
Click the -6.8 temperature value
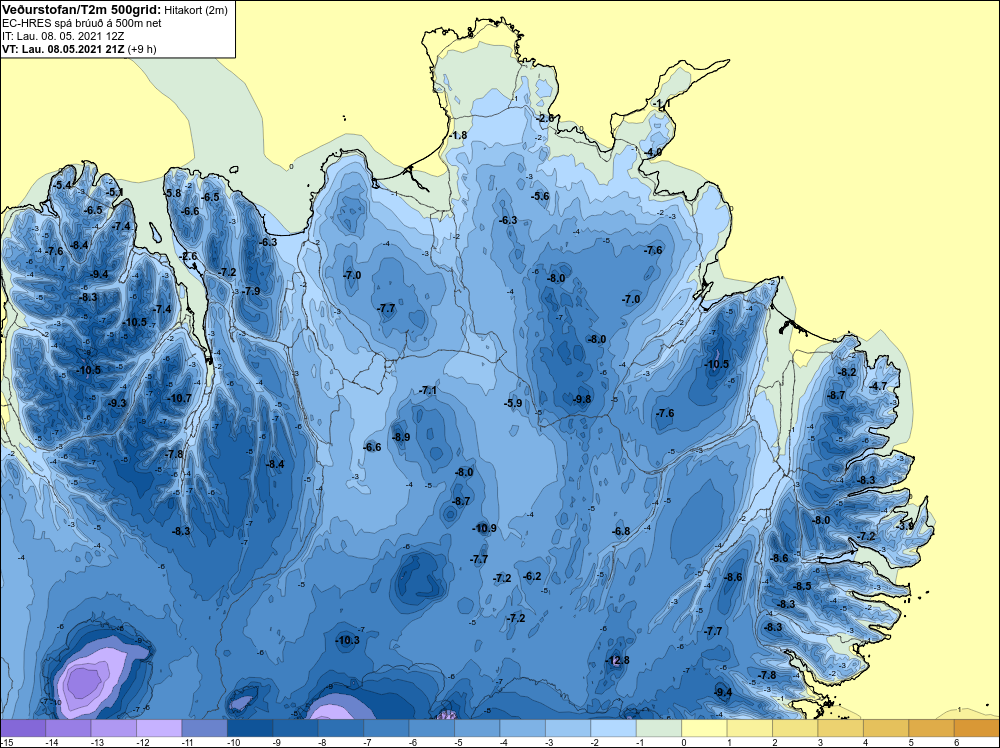click(621, 531)
